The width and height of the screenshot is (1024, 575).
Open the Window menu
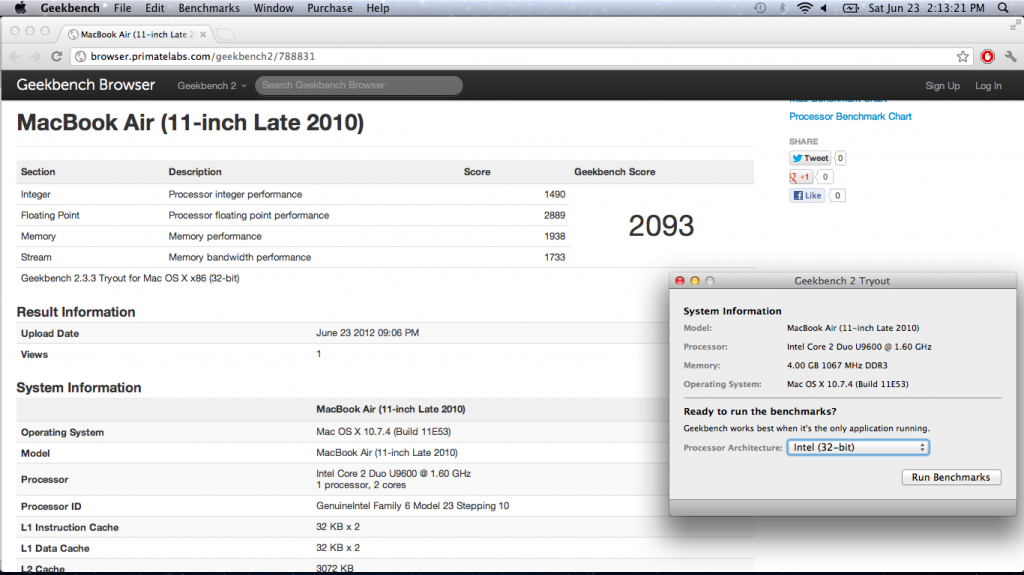[273, 8]
